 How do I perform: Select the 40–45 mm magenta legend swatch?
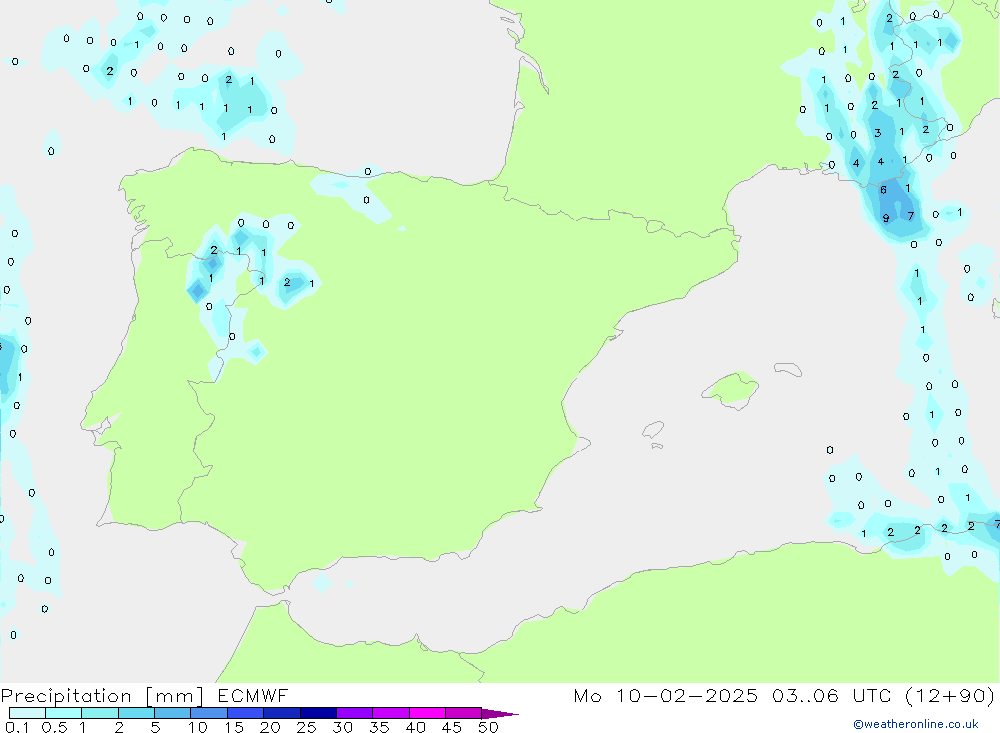[x=427, y=713]
